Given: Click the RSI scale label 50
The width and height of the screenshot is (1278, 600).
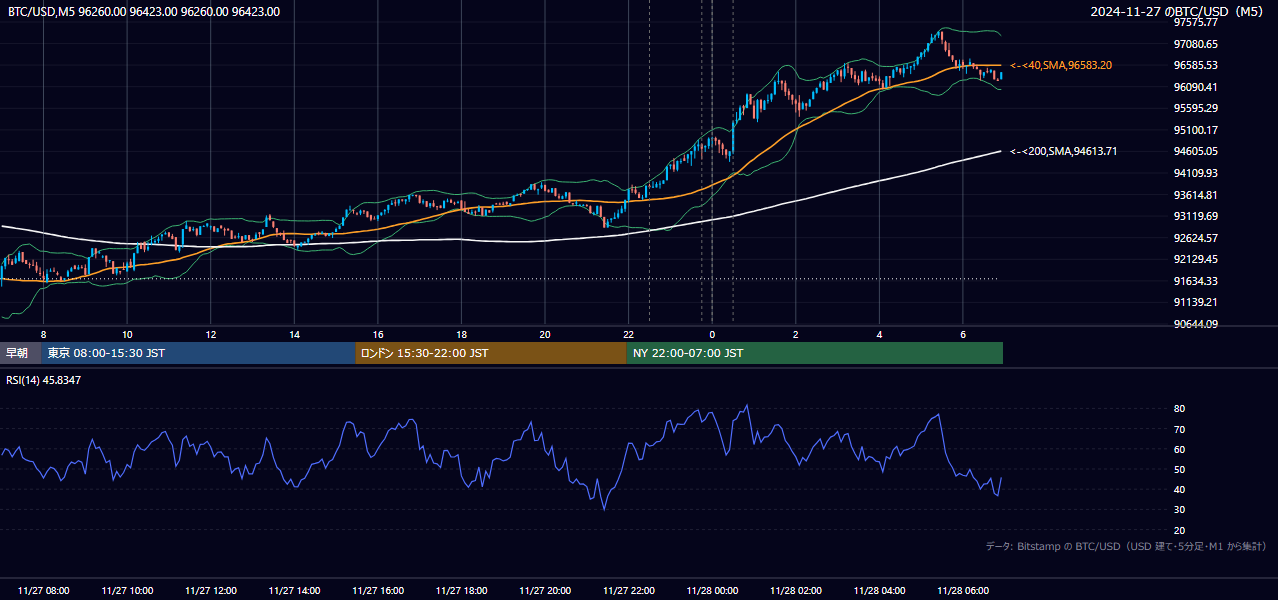Looking at the screenshot, I should point(1180,469).
